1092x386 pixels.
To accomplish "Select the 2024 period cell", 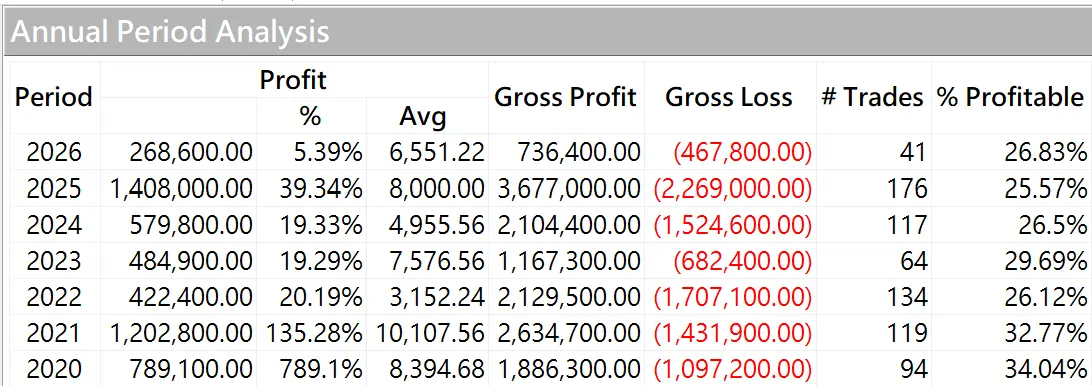I will point(54,225).
